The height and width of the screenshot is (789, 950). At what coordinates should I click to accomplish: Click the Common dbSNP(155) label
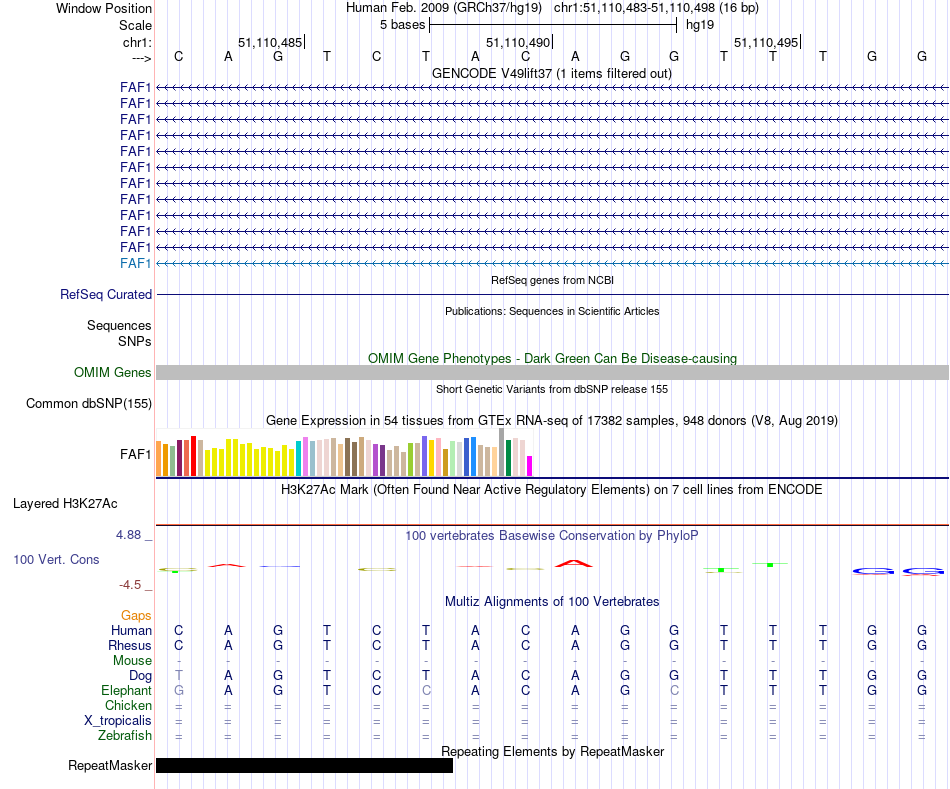click(88, 404)
